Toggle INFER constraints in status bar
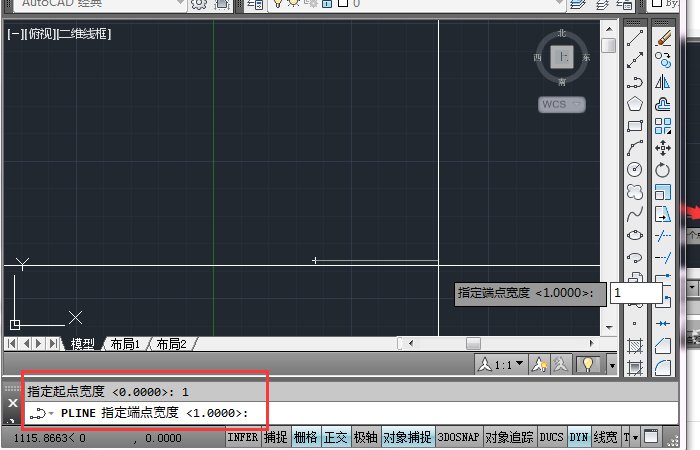This screenshot has width=700, height=450. (243, 437)
